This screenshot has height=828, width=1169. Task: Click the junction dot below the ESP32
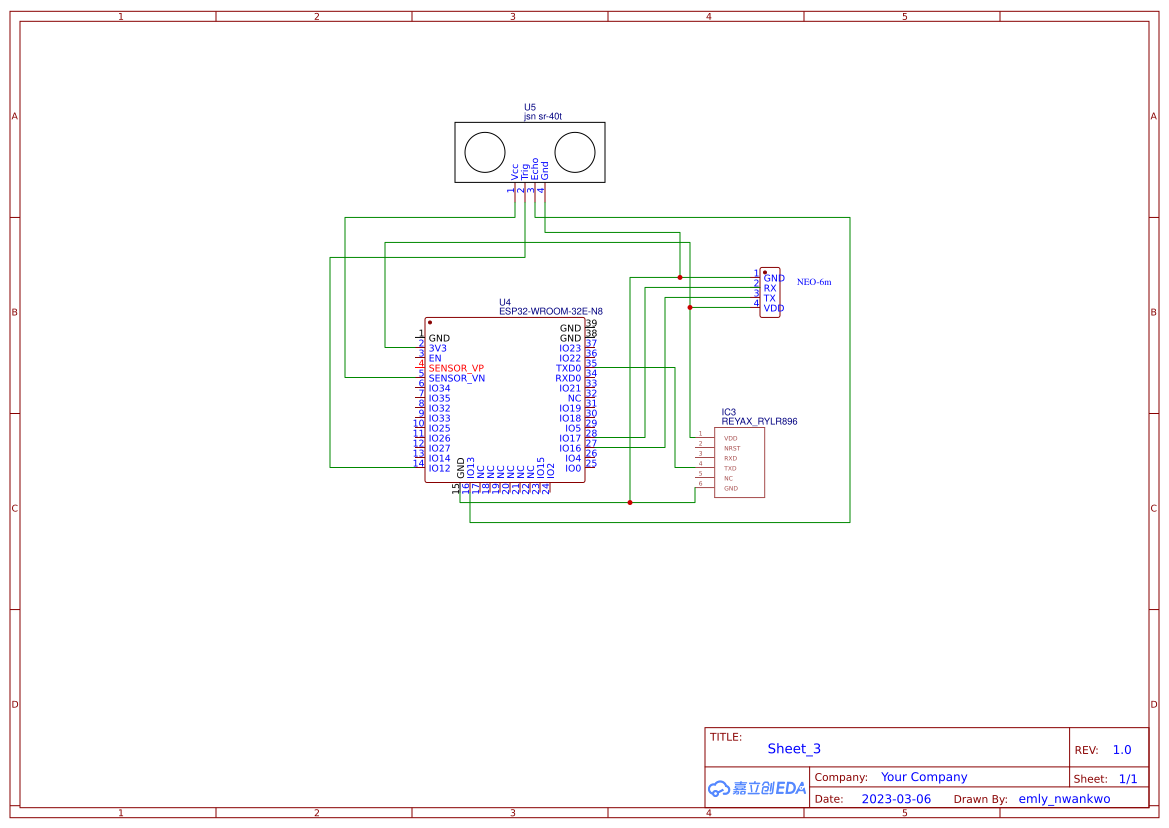click(x=630, y=502)
